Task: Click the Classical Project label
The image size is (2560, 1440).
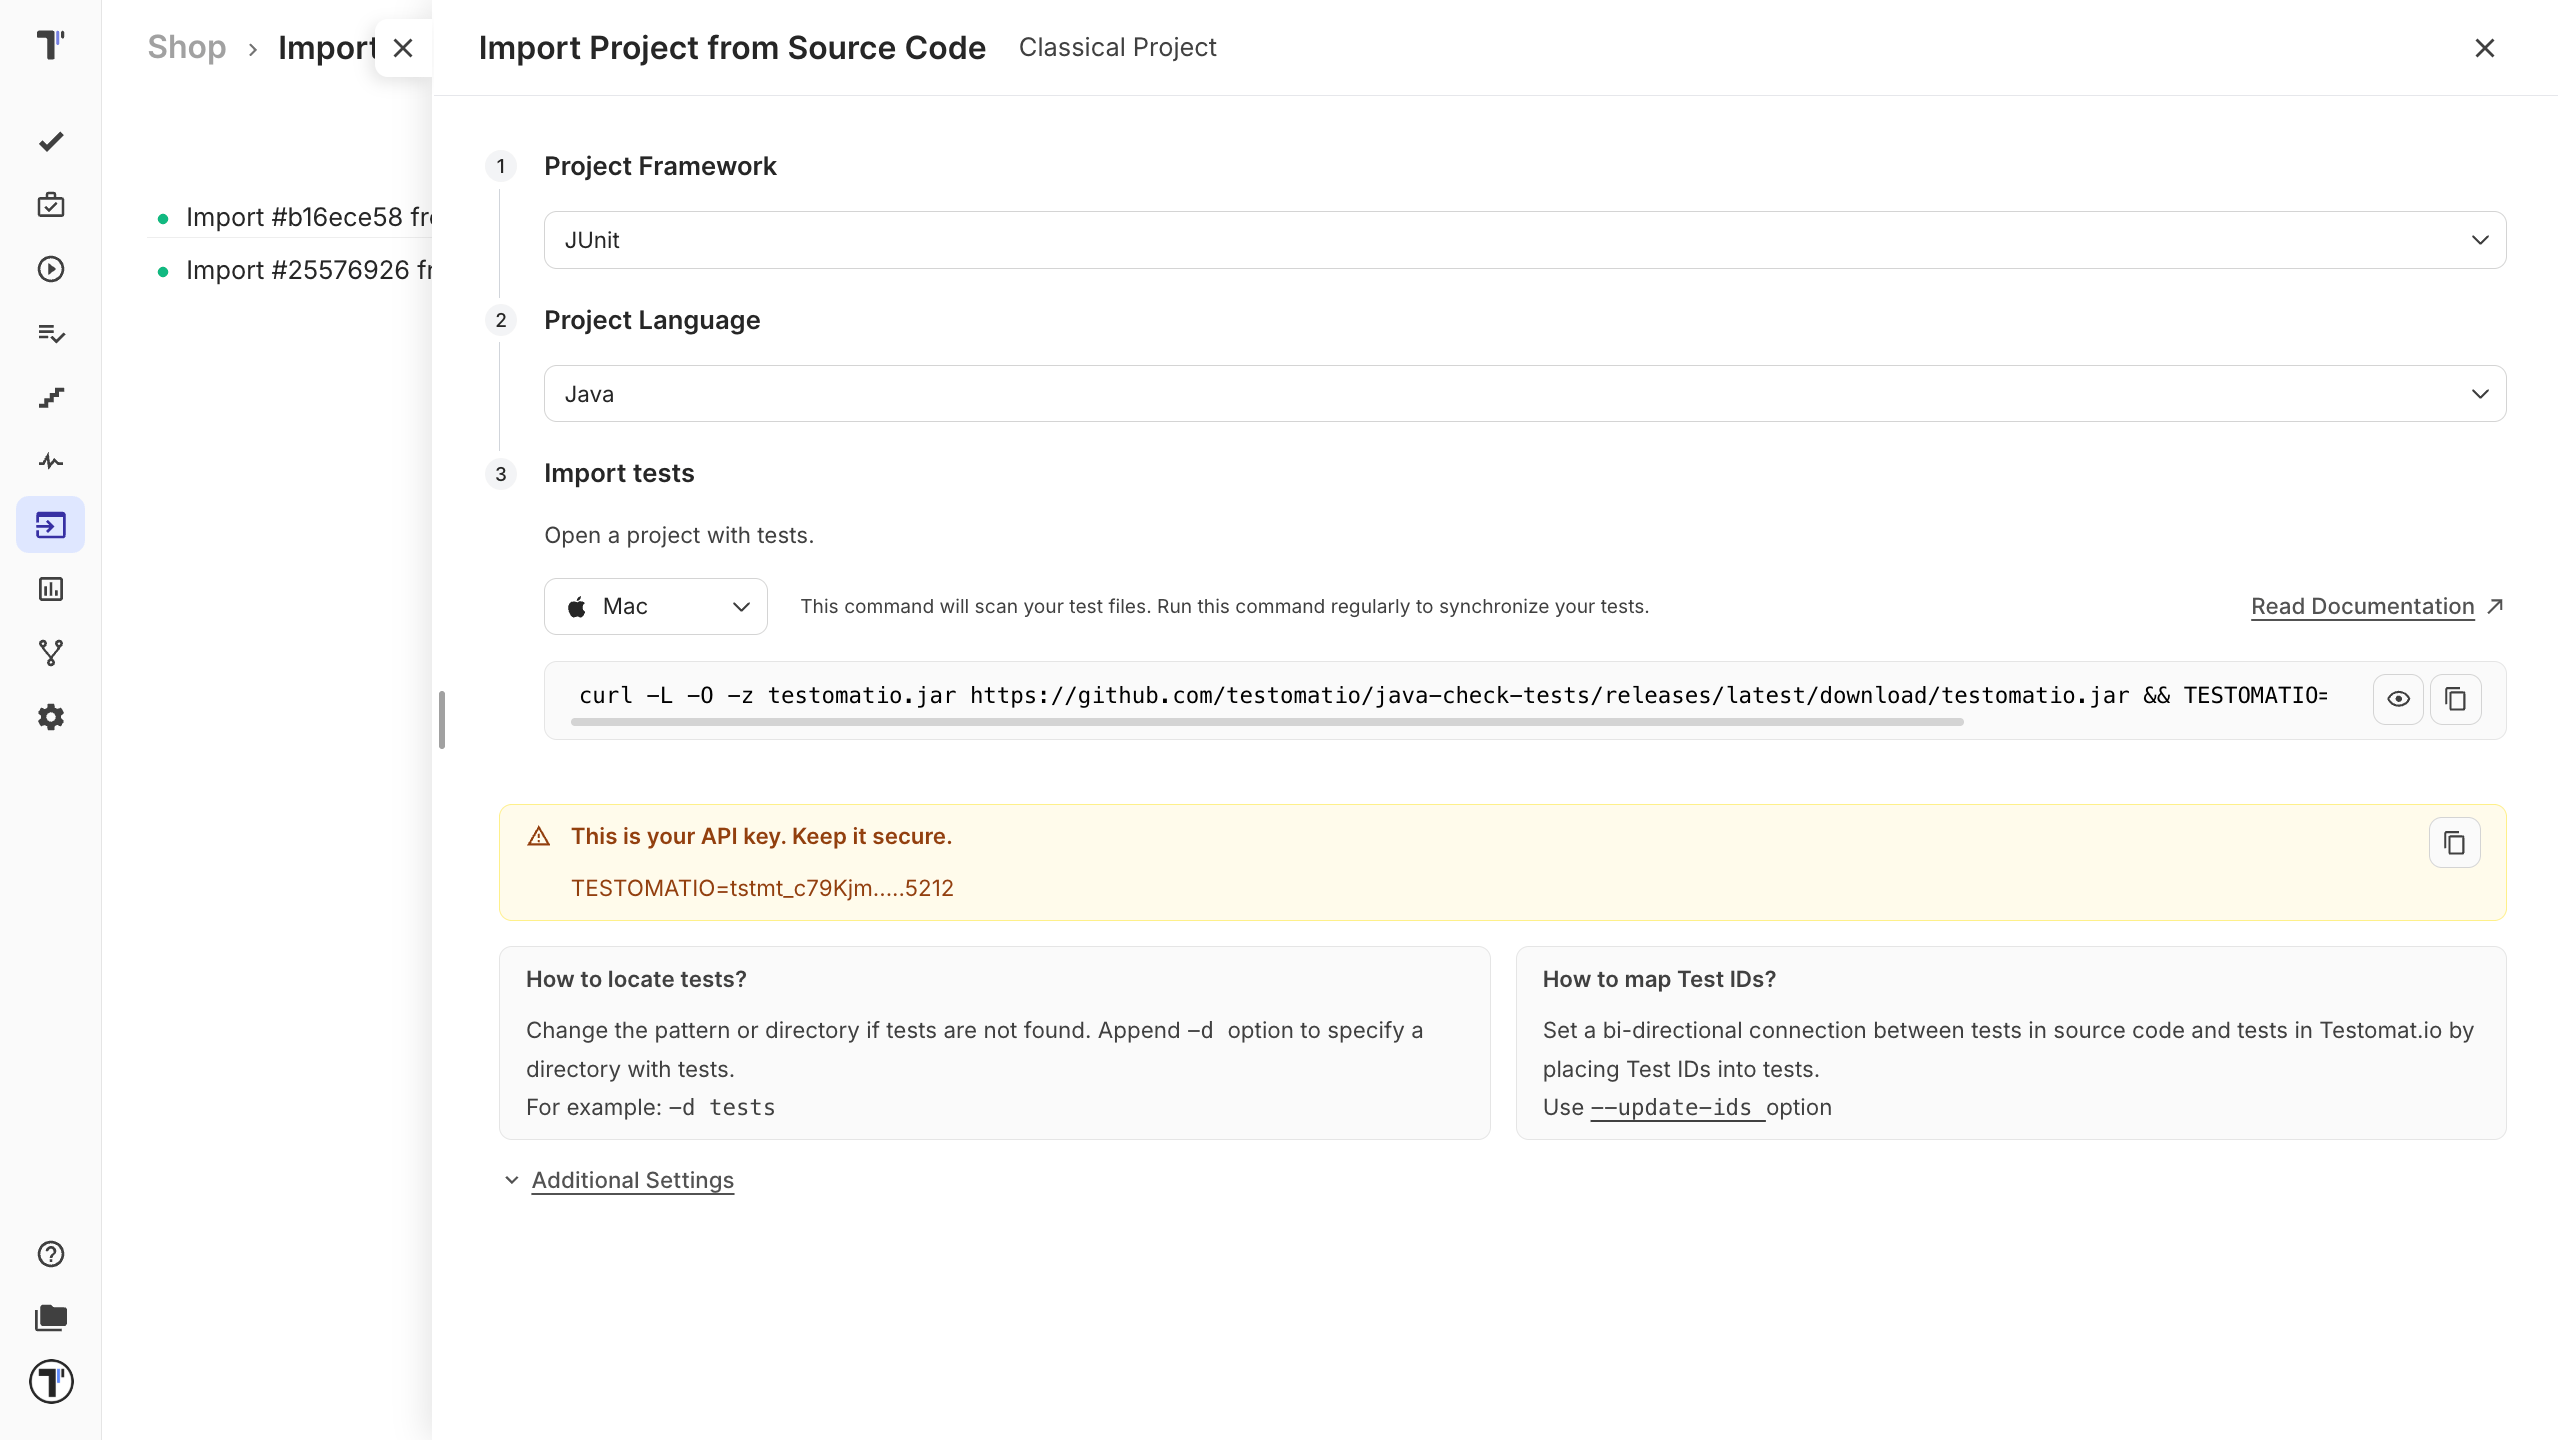Action: (1117, 47)
